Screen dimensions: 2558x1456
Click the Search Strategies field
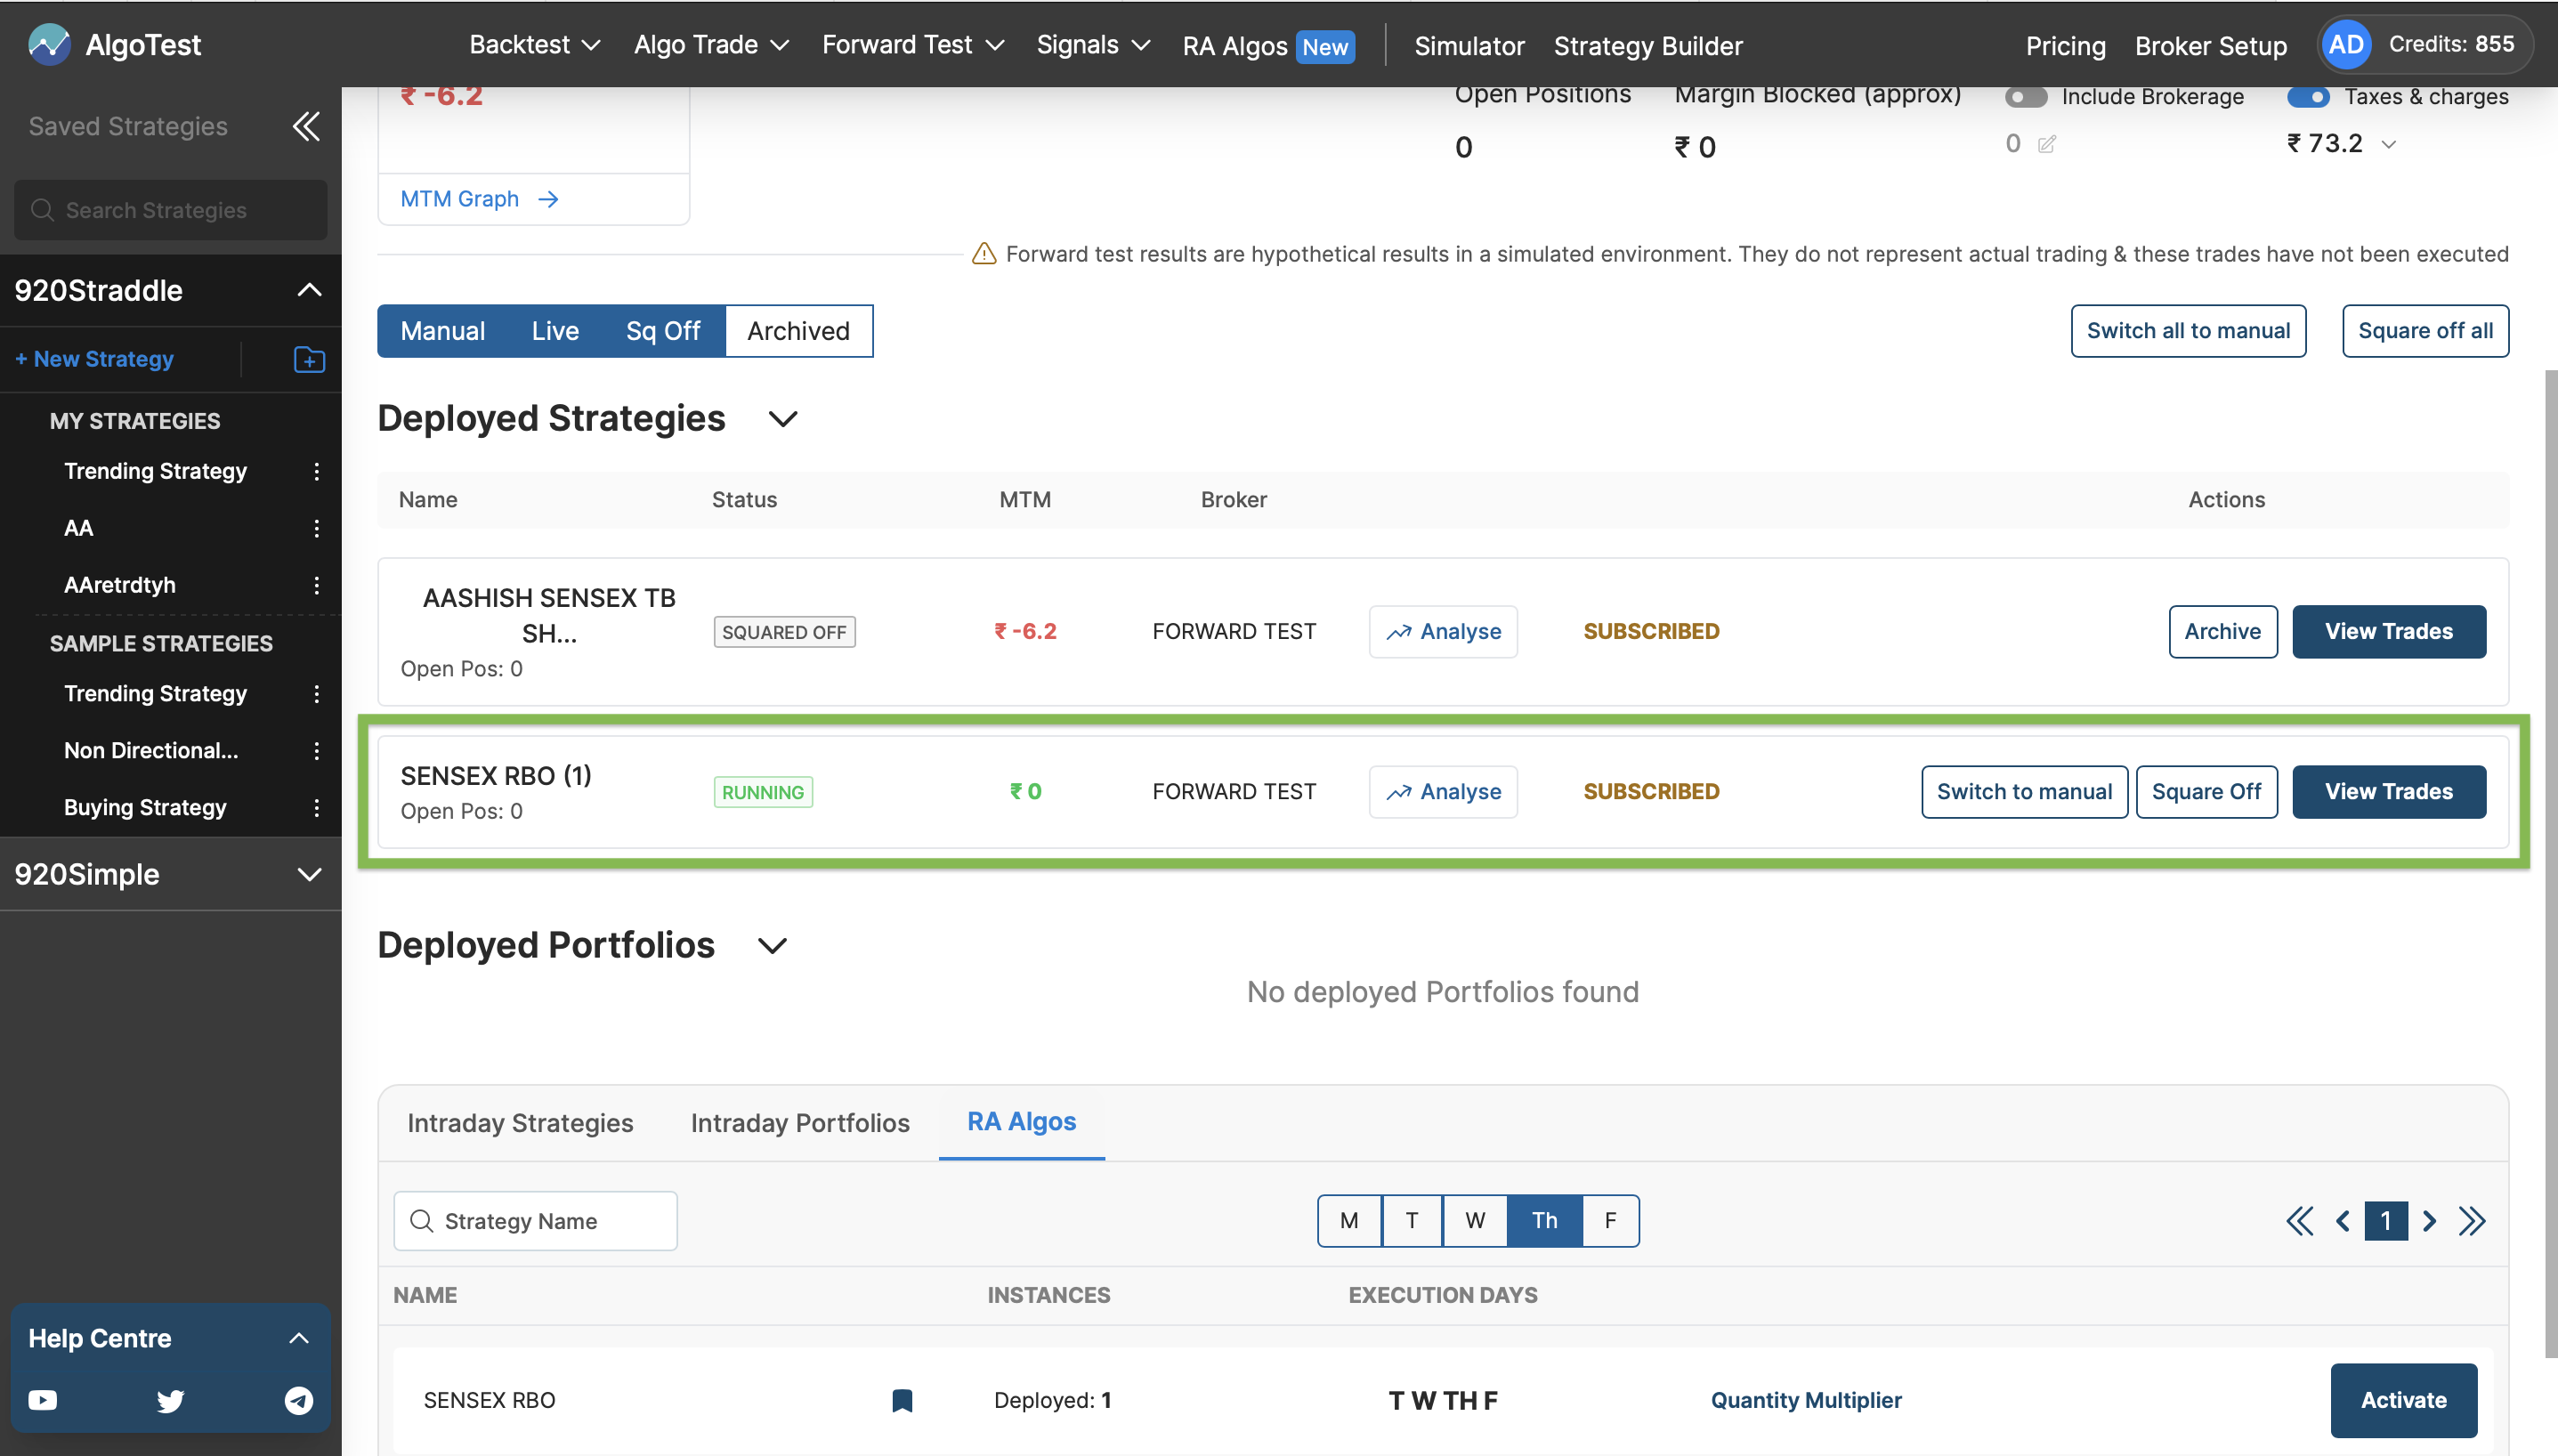pyautogui.click(x=171, y=210)
